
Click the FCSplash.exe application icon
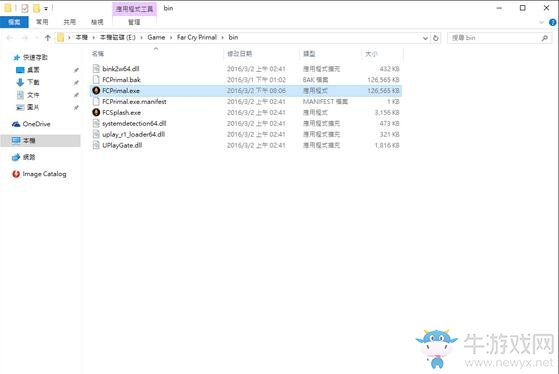(x=96, y=112)
